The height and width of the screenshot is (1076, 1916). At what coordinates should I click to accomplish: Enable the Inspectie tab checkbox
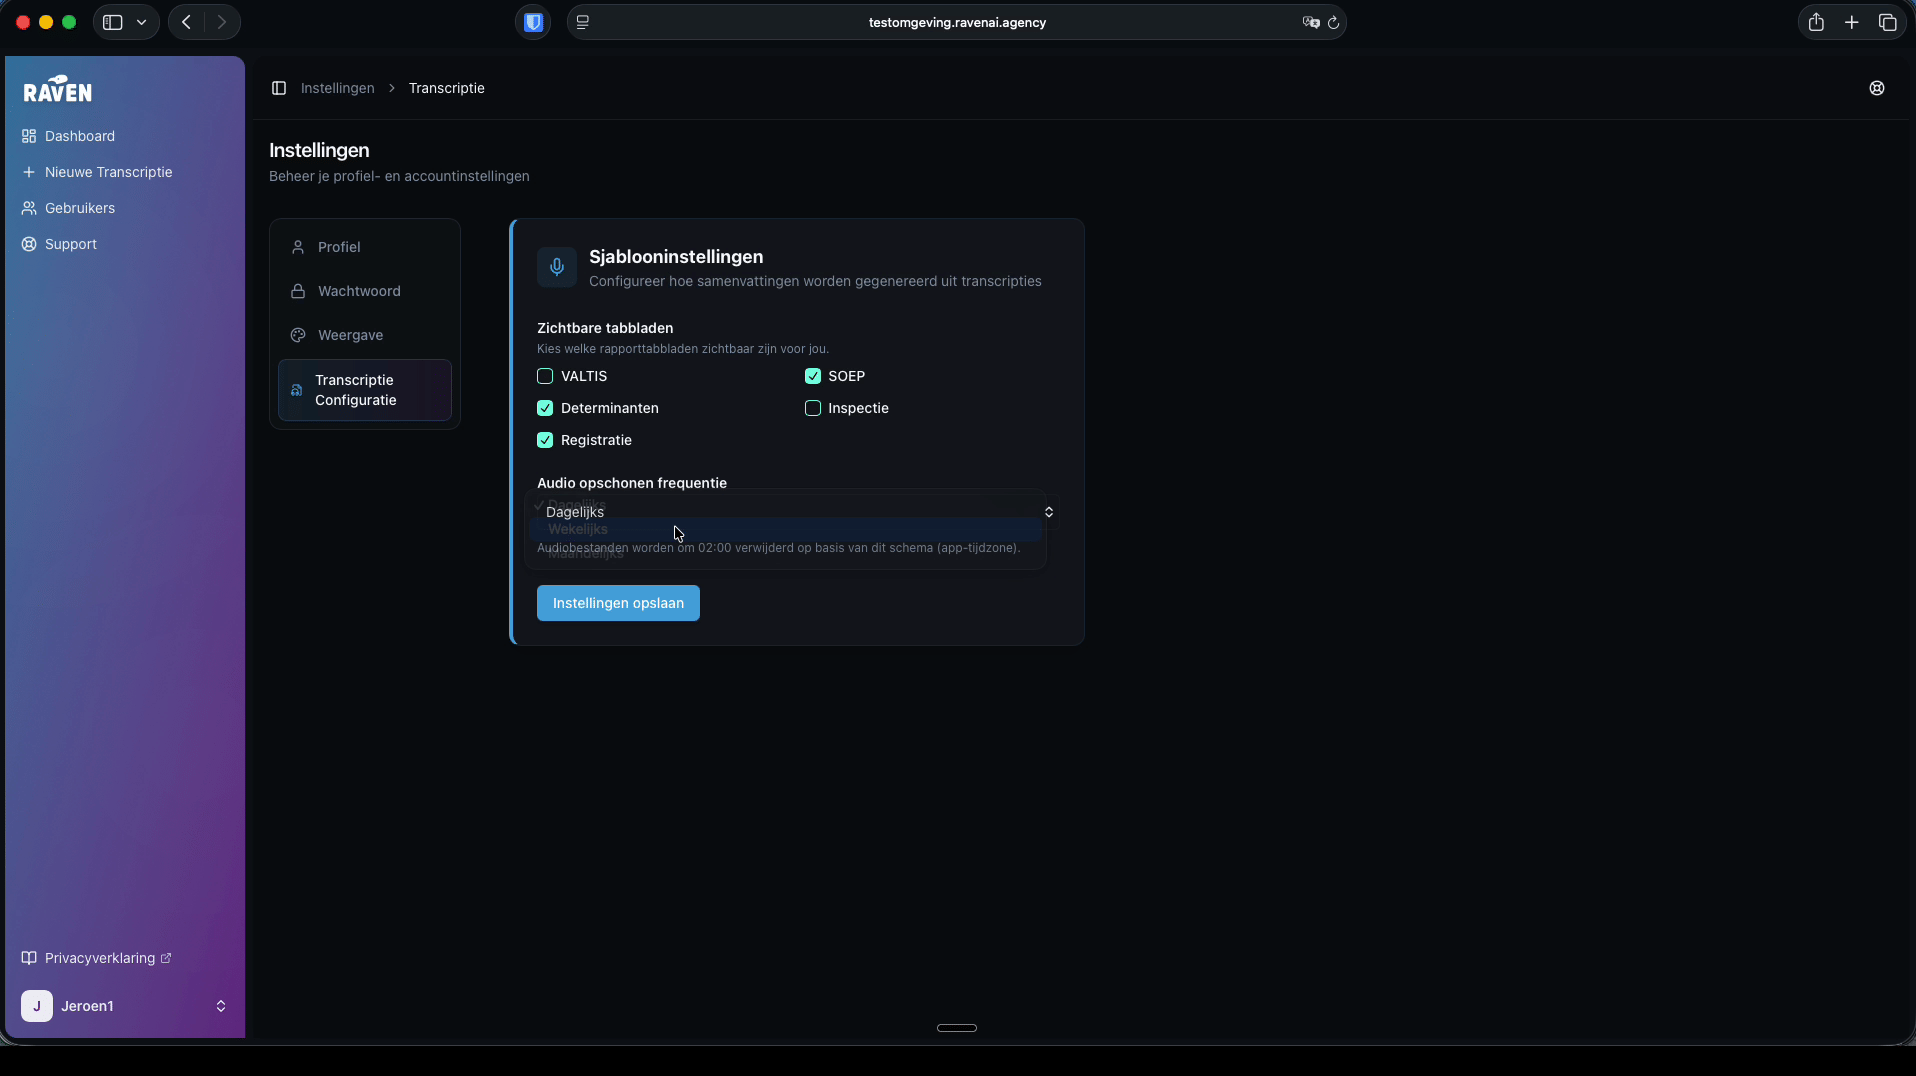tap(813, 408)
